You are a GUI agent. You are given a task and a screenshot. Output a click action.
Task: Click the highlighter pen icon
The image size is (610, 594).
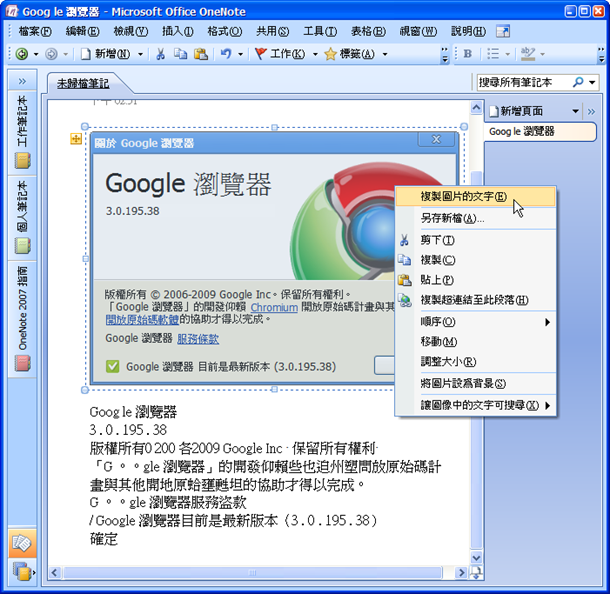[528, 54]
